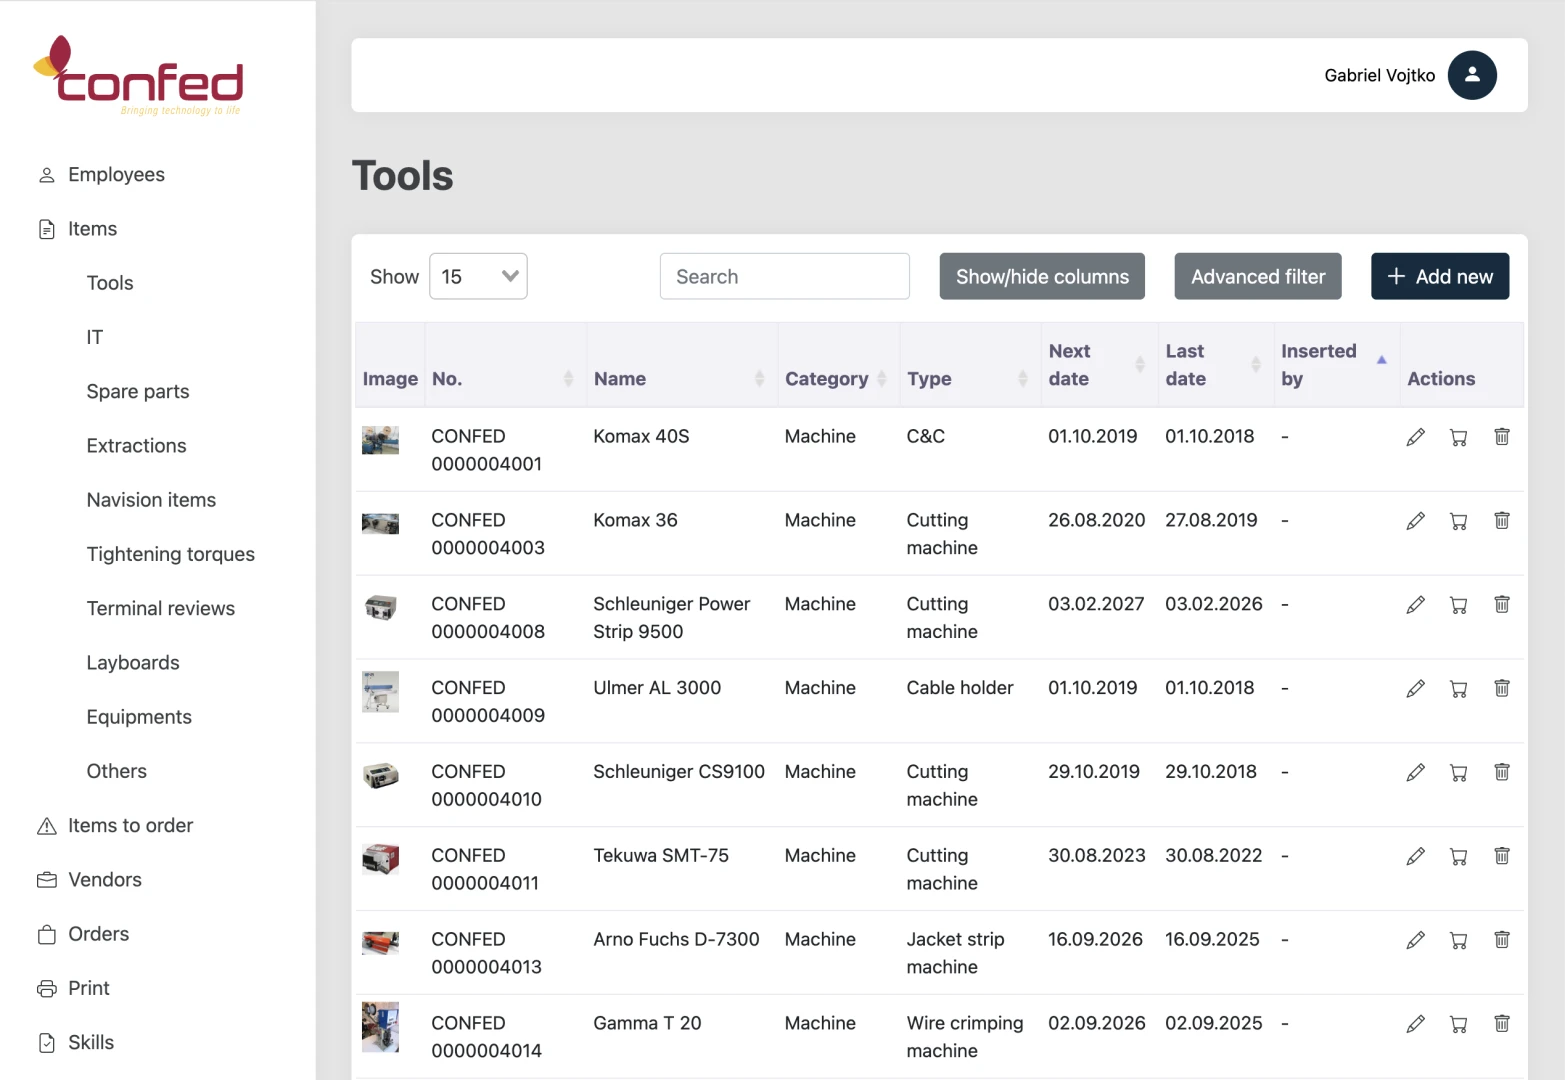Go to Tools submenu item

coord(110,283)
